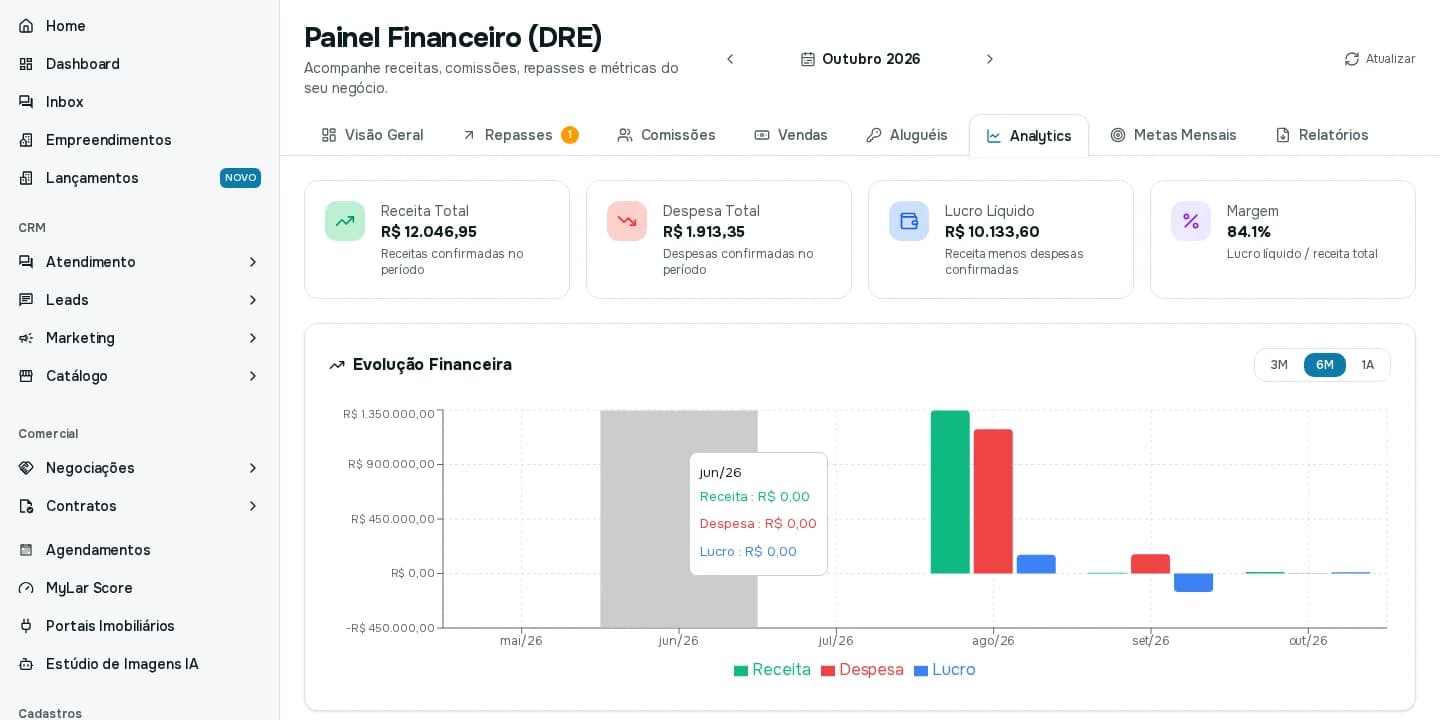Viewport: 1440px width, 720px height.
Task: Open the Relatórios tab
Action: [1321, 135]
